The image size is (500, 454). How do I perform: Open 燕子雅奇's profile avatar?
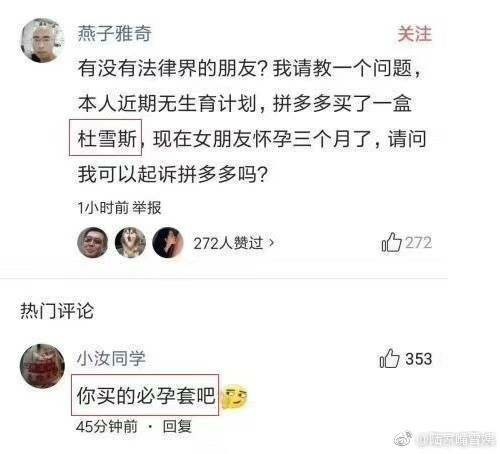pyautogui.click(x=42, y=40)
